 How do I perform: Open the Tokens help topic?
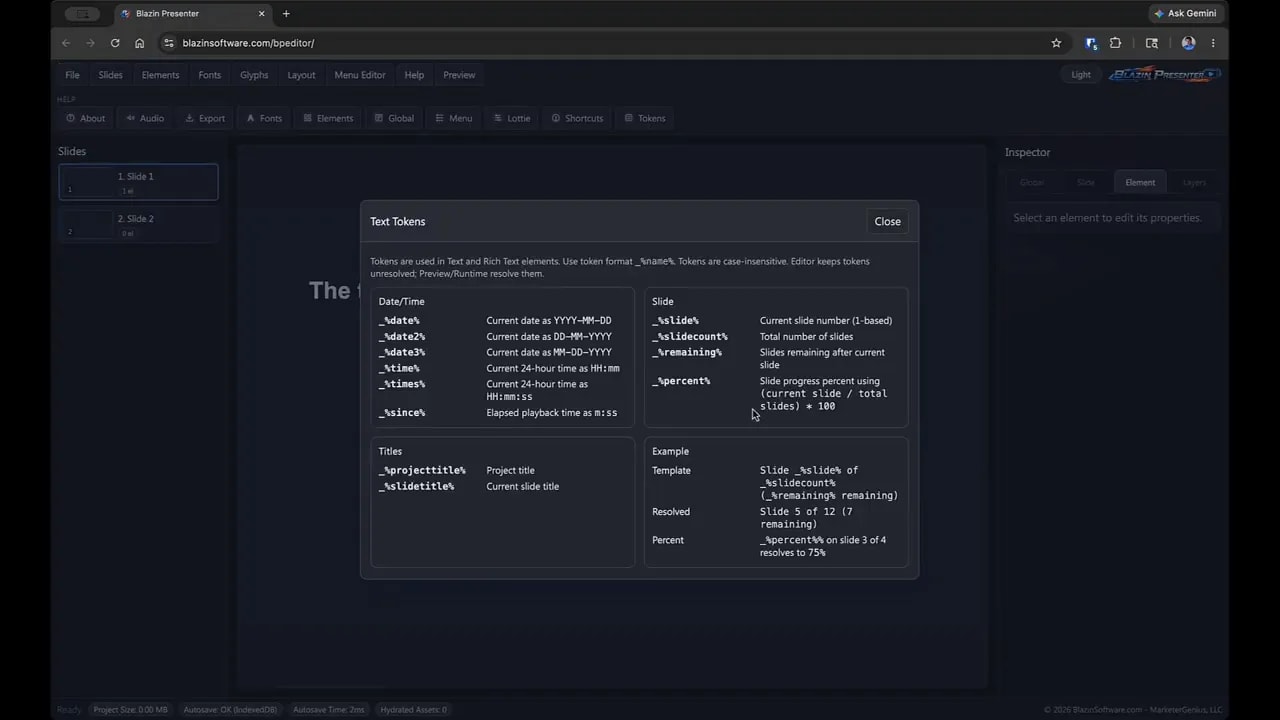pos(645,118)
